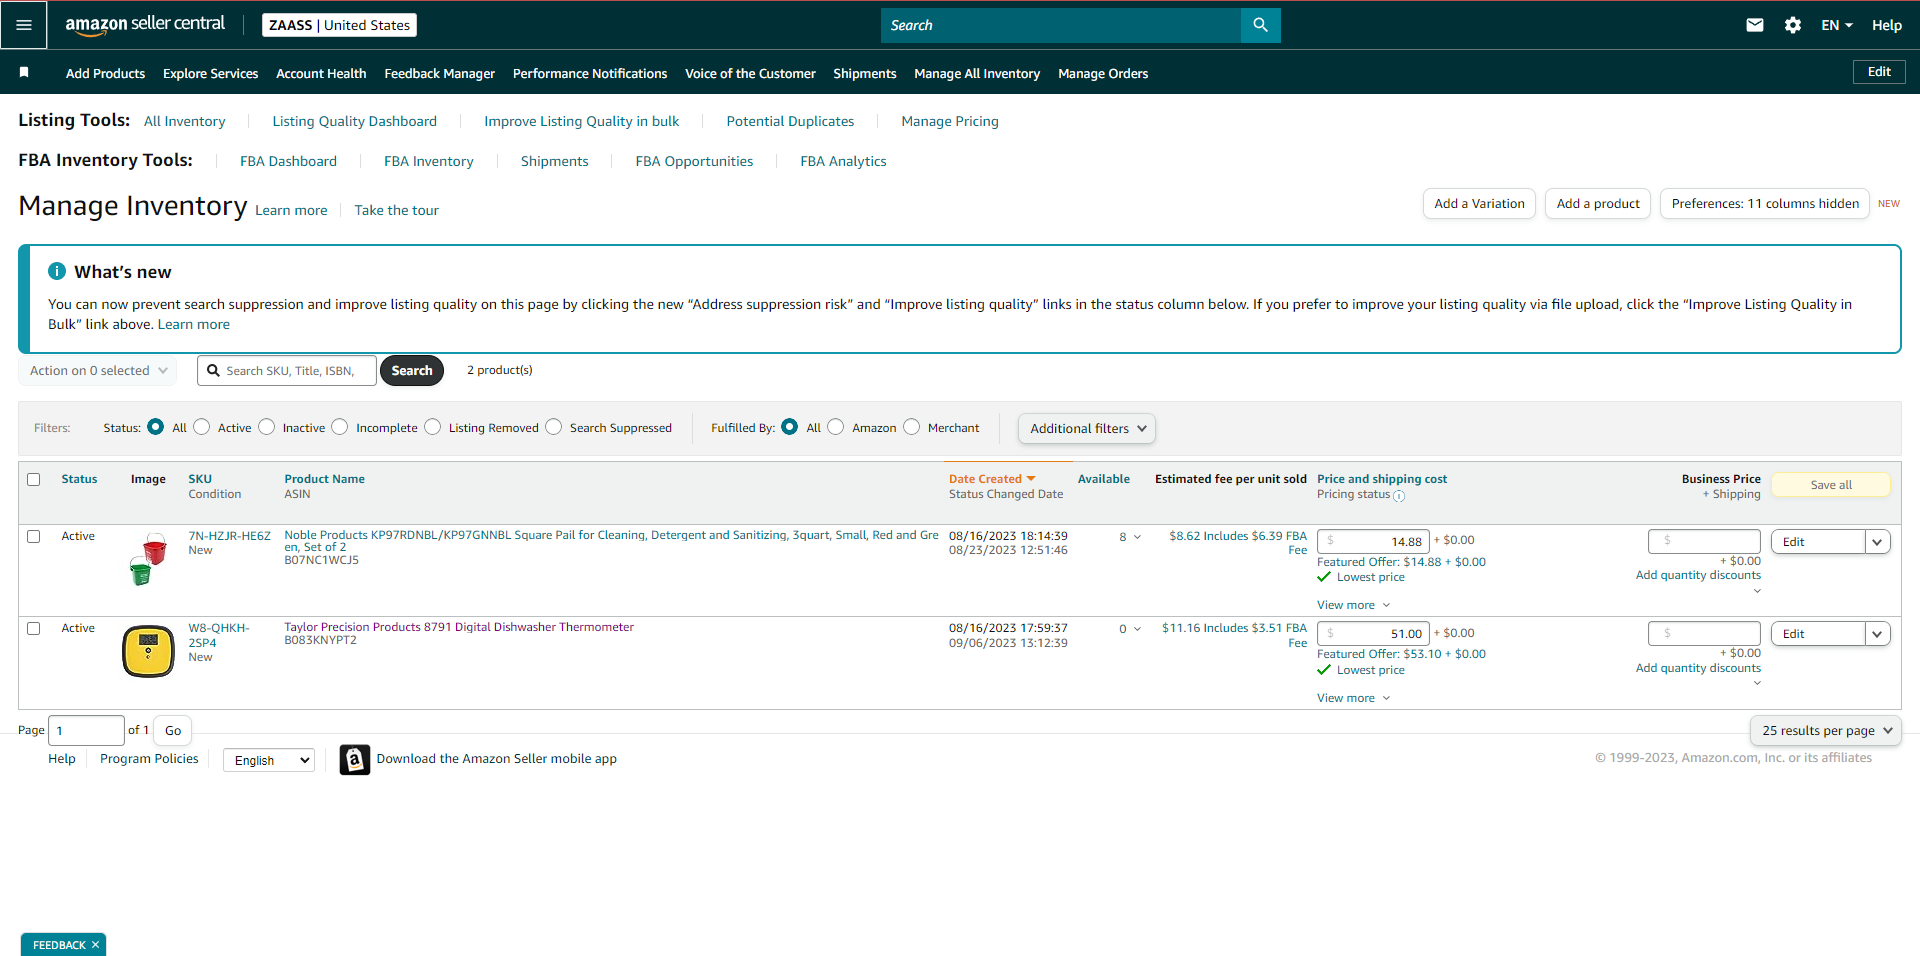Click the Add a Variation button
1920x956 pixels.
click(1479, 204)
